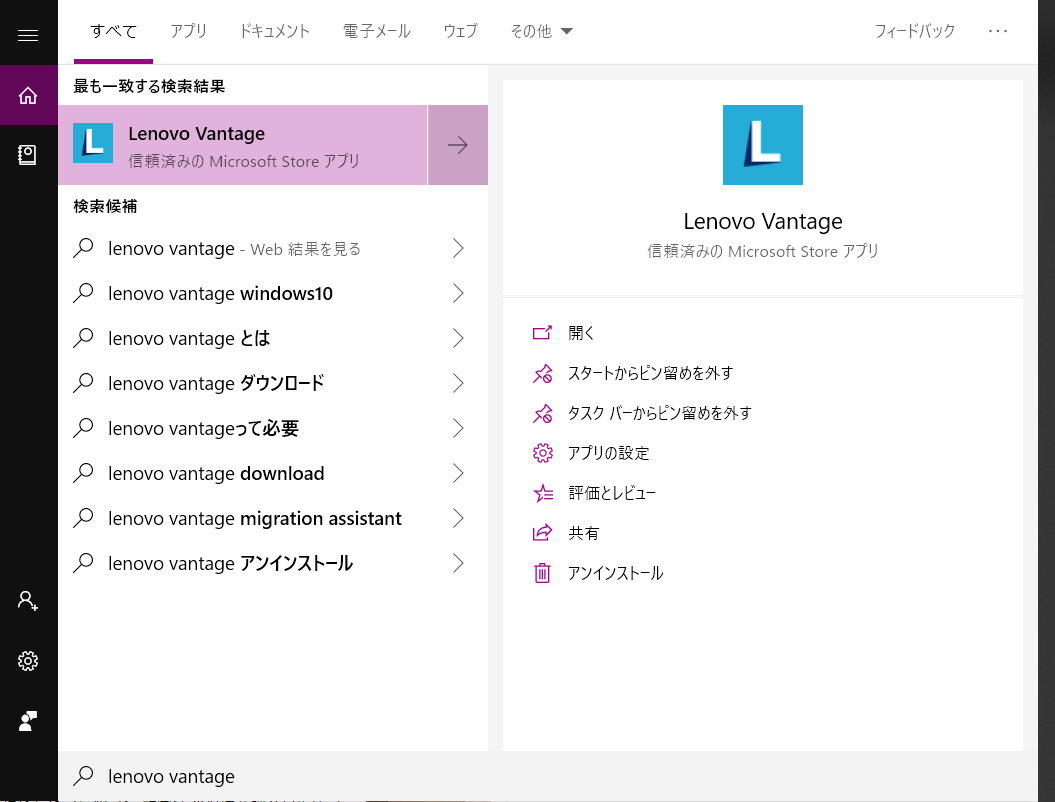Click search icon in bottom search box

(x=83, y=776)
